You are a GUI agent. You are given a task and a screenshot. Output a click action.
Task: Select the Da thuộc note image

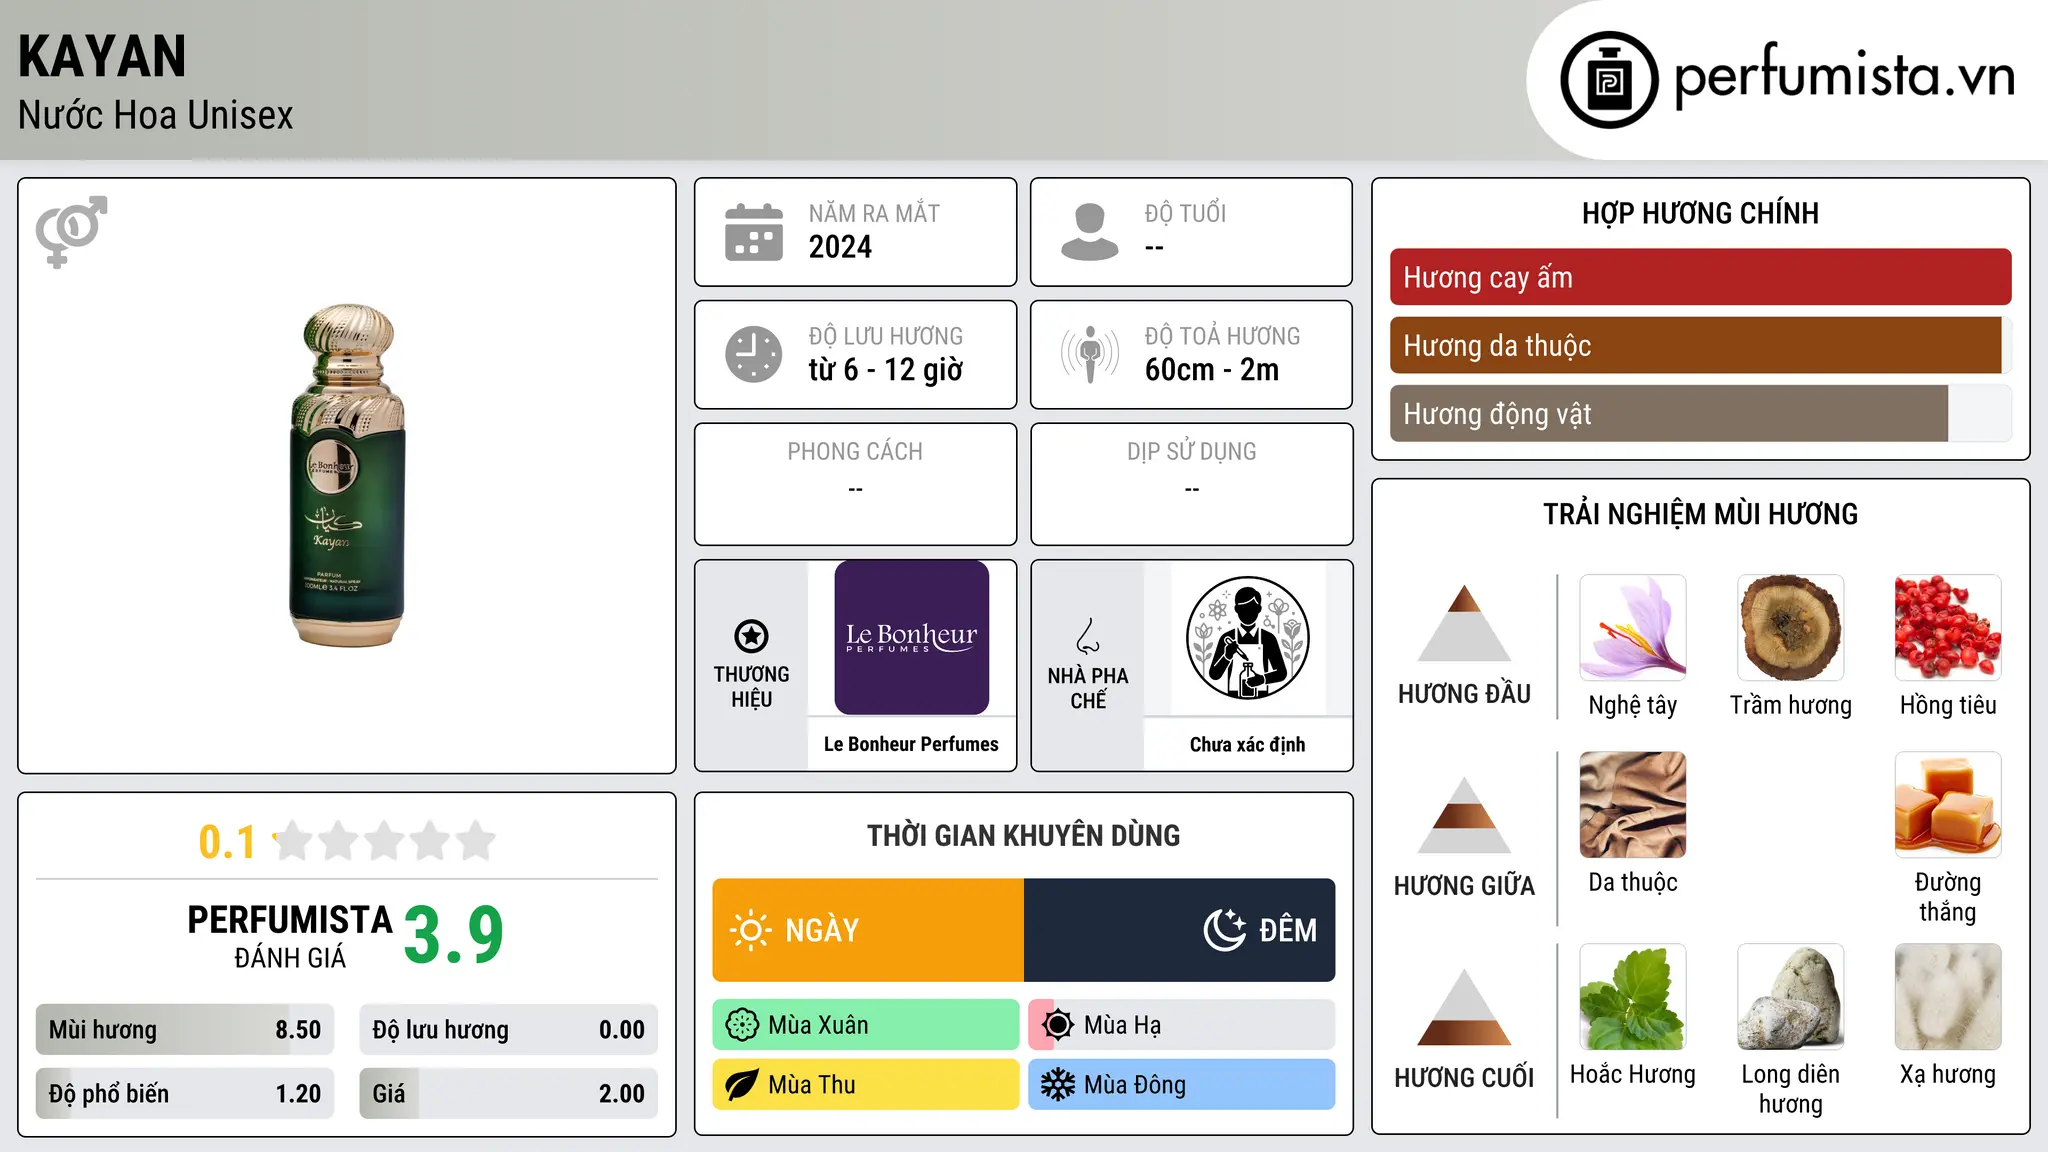(1633, 805)
